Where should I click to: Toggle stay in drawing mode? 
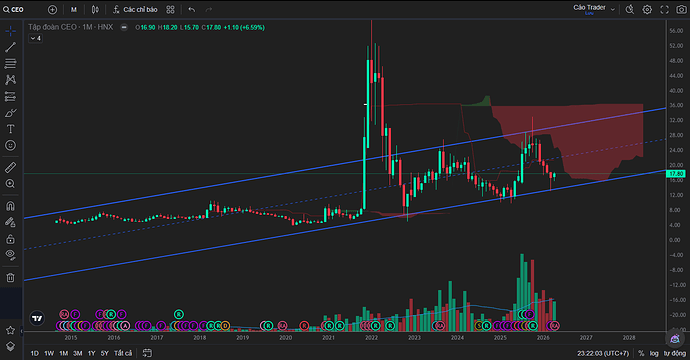pos(11,222)
